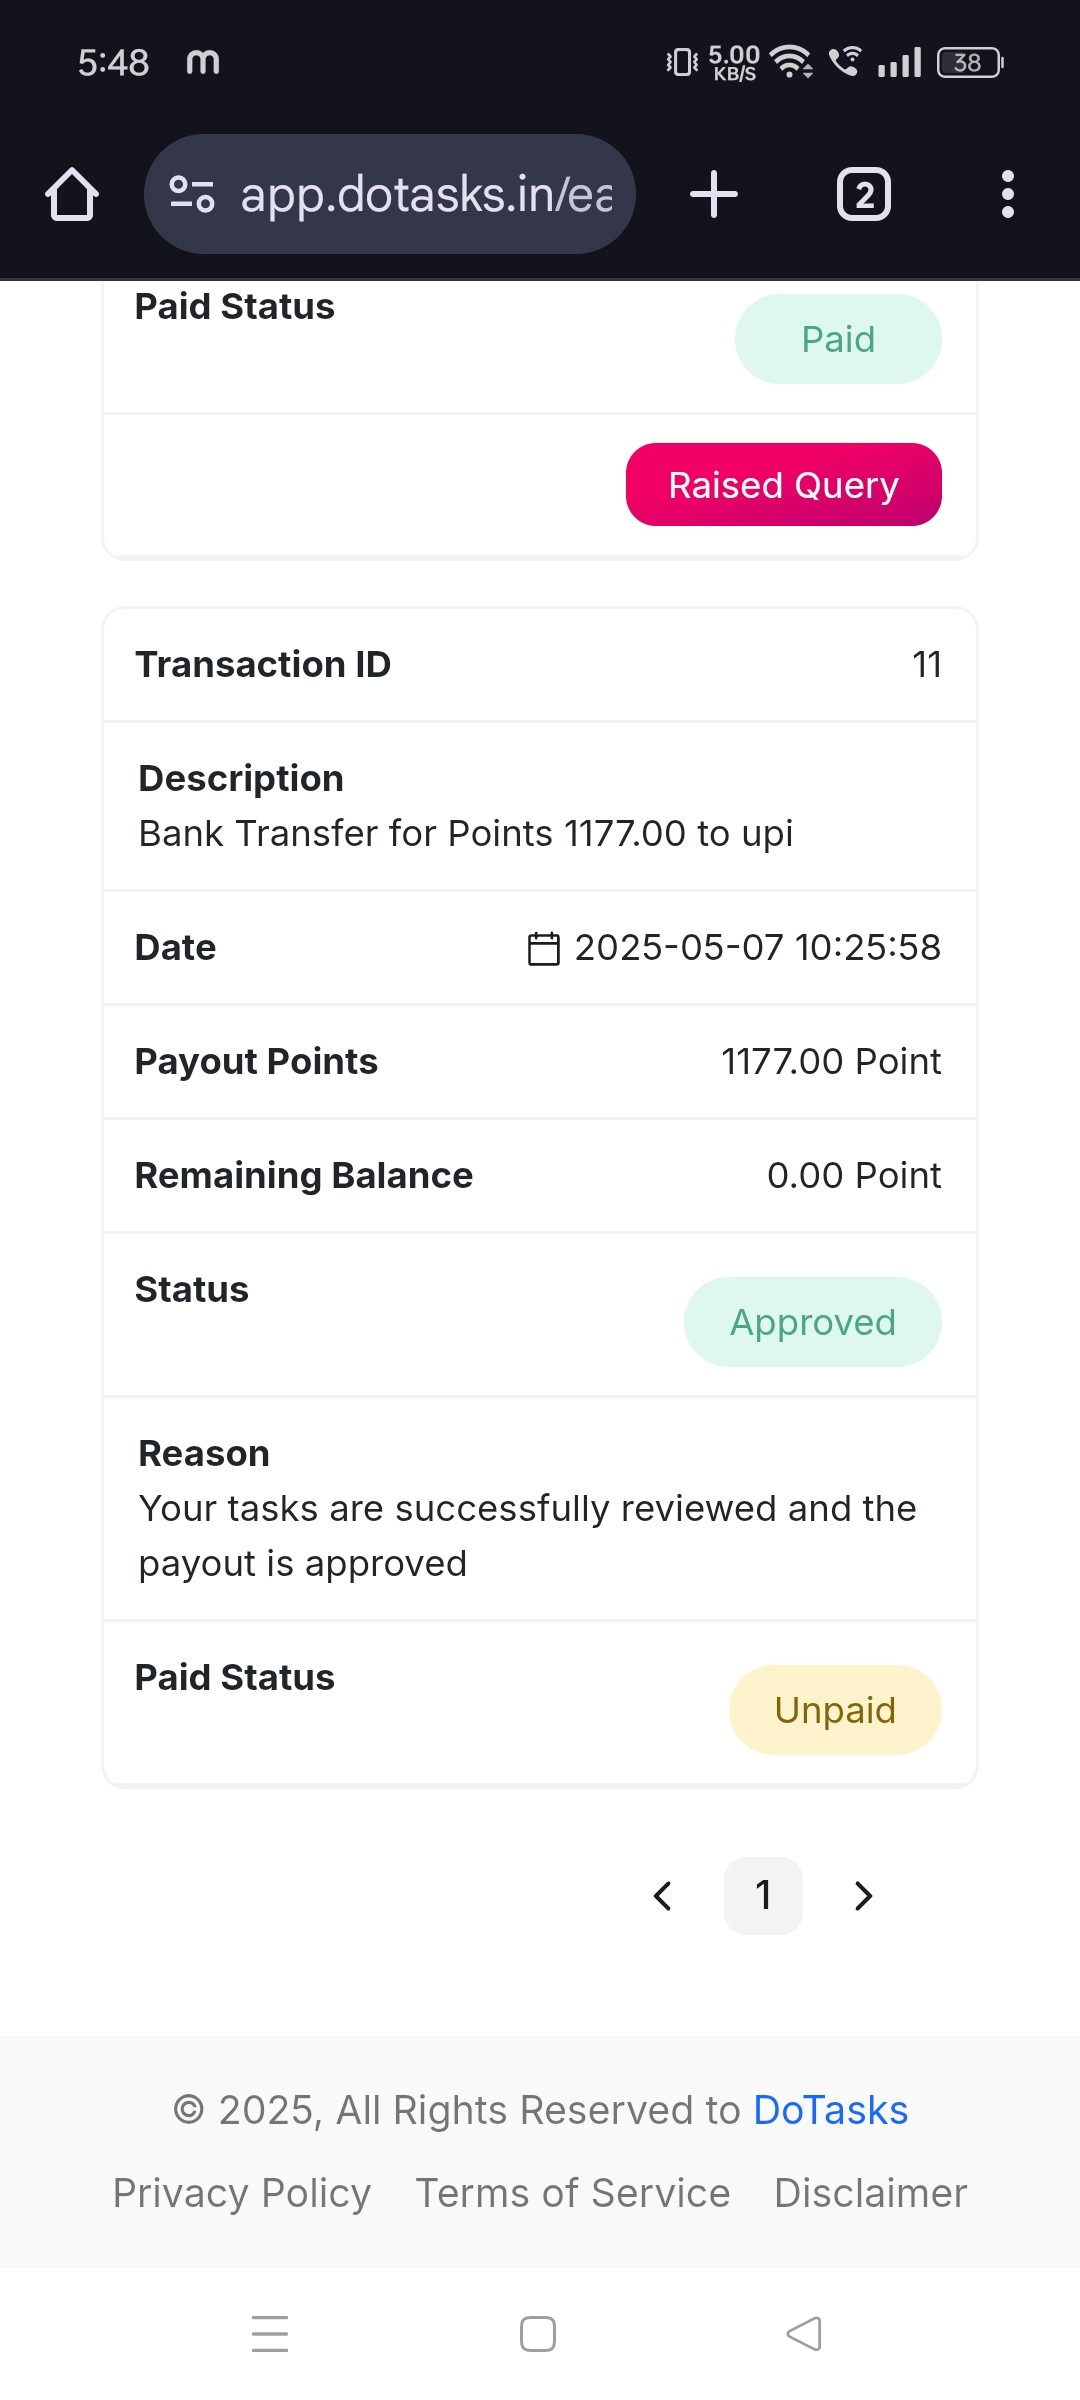
Task: Click the app.dotasks.in address bar
Action: click(390, 194)
